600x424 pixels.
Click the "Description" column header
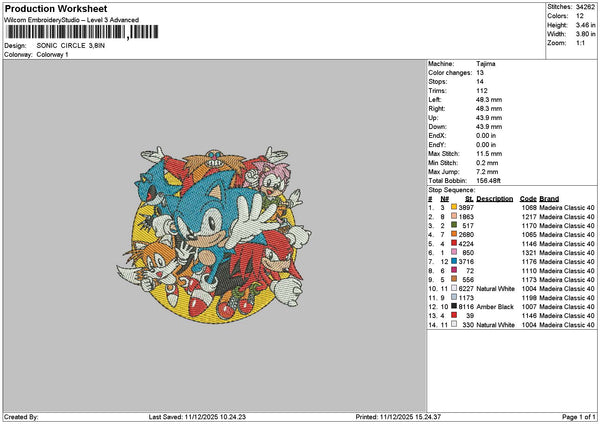[x=495, y=199]
